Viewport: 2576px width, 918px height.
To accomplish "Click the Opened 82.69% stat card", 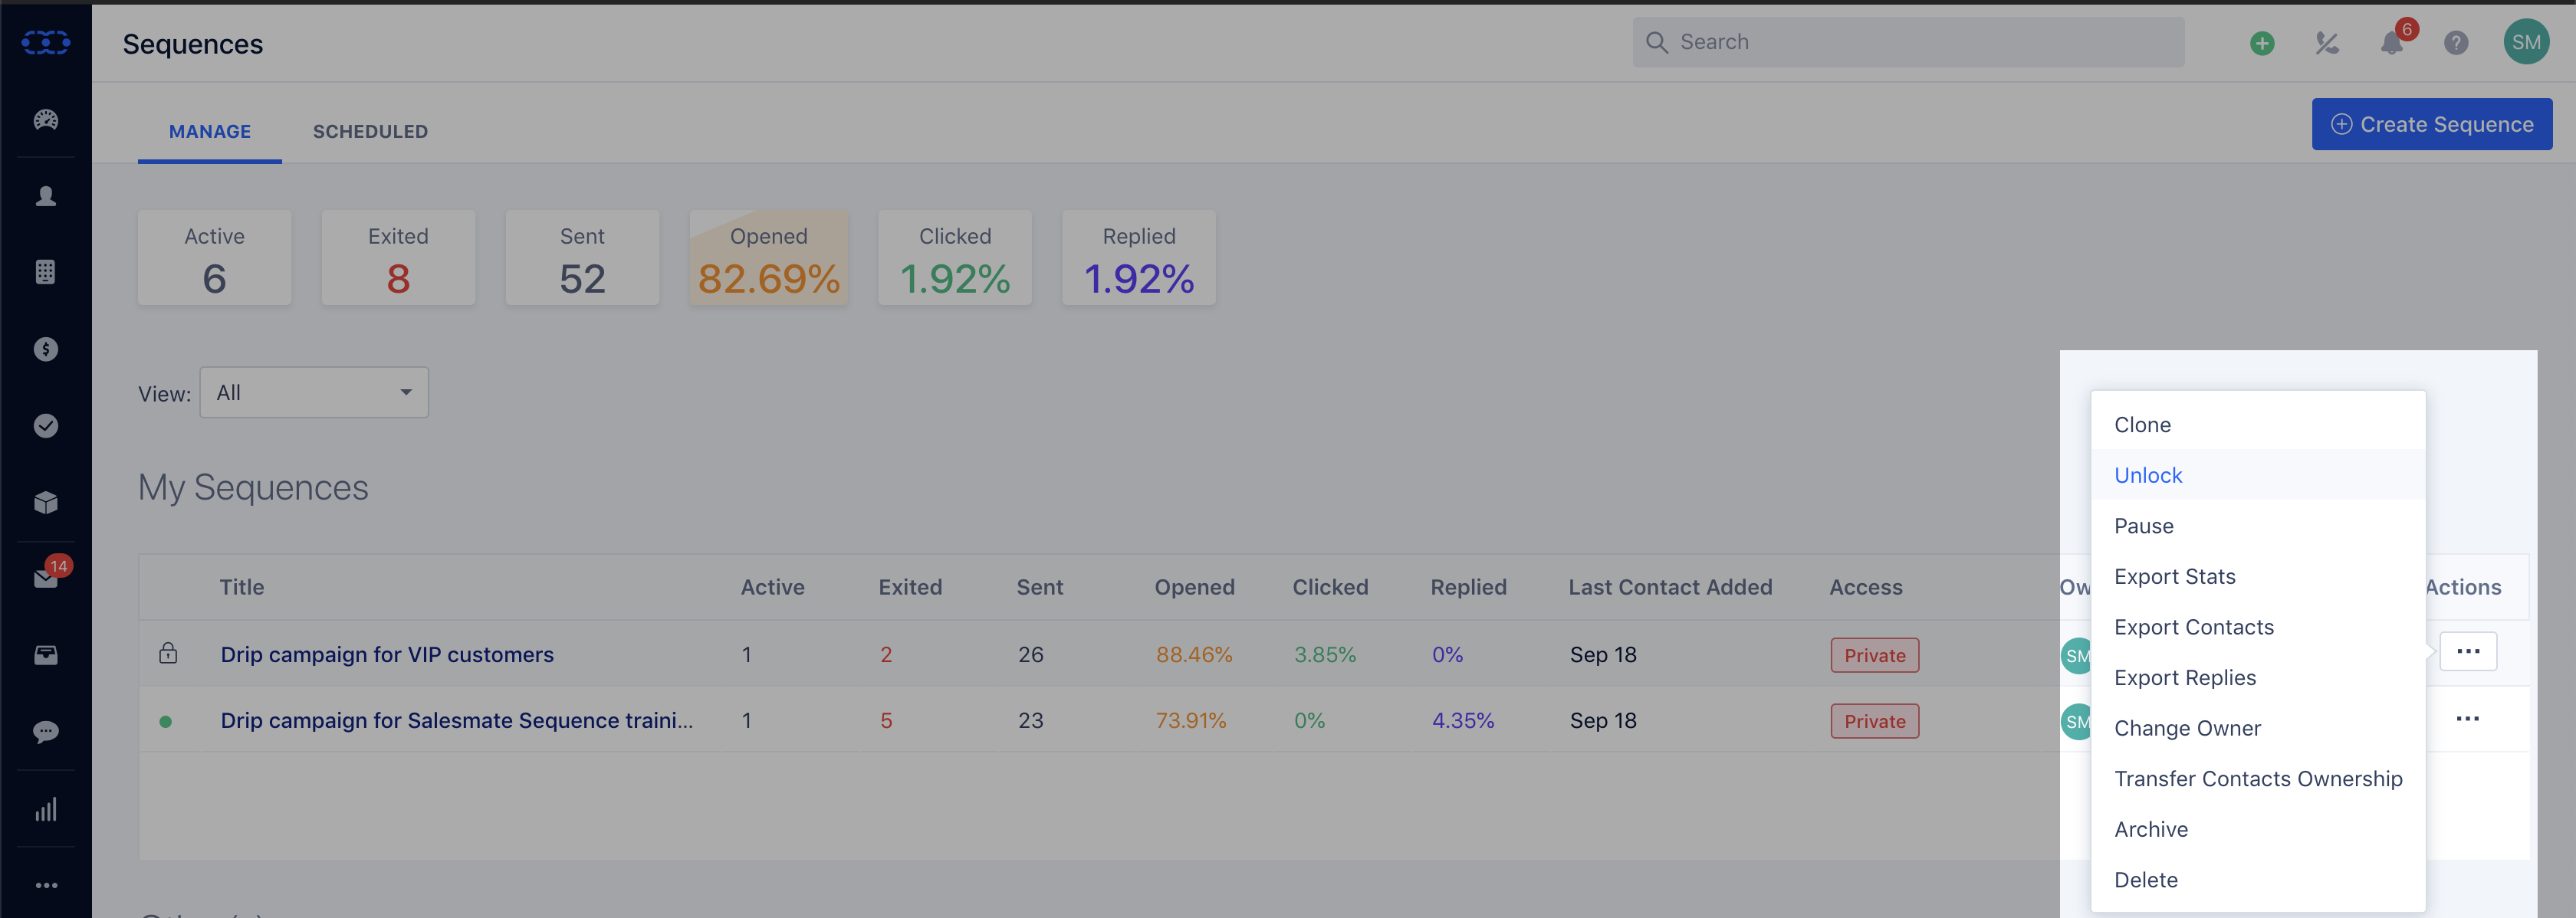I will click(x=768, y=257).
